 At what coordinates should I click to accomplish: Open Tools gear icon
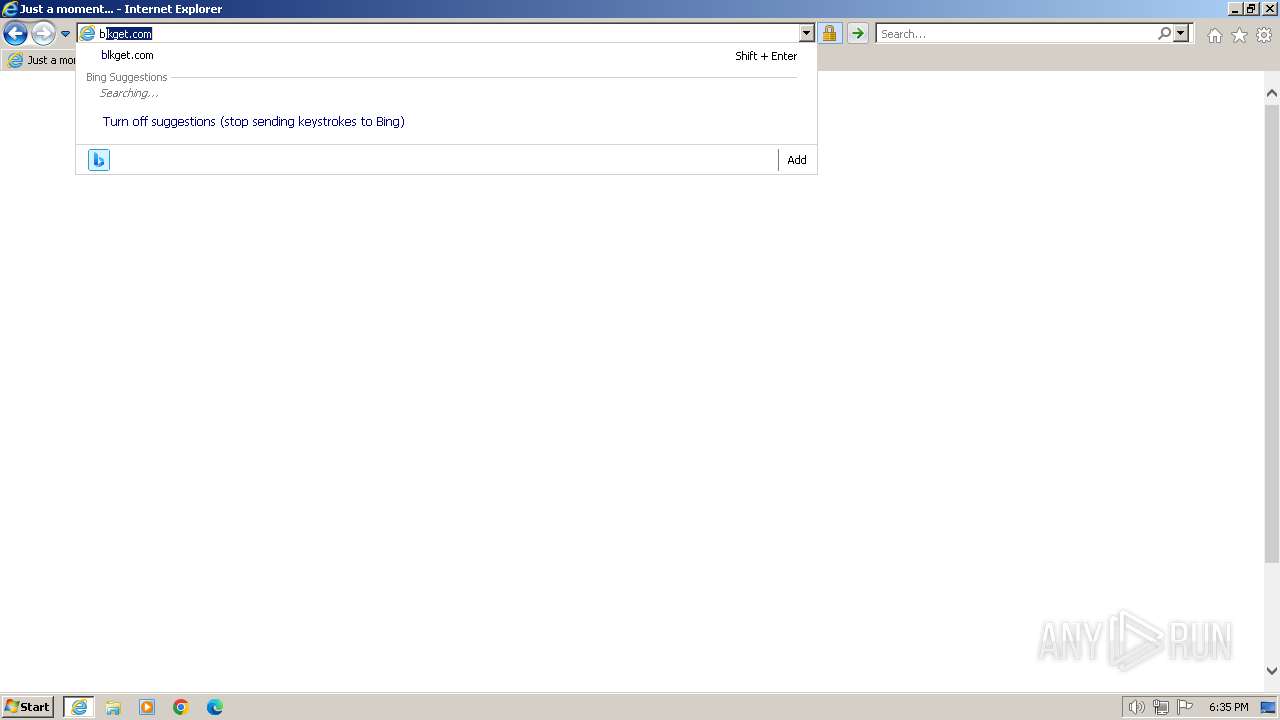[x=1264, y=35]
